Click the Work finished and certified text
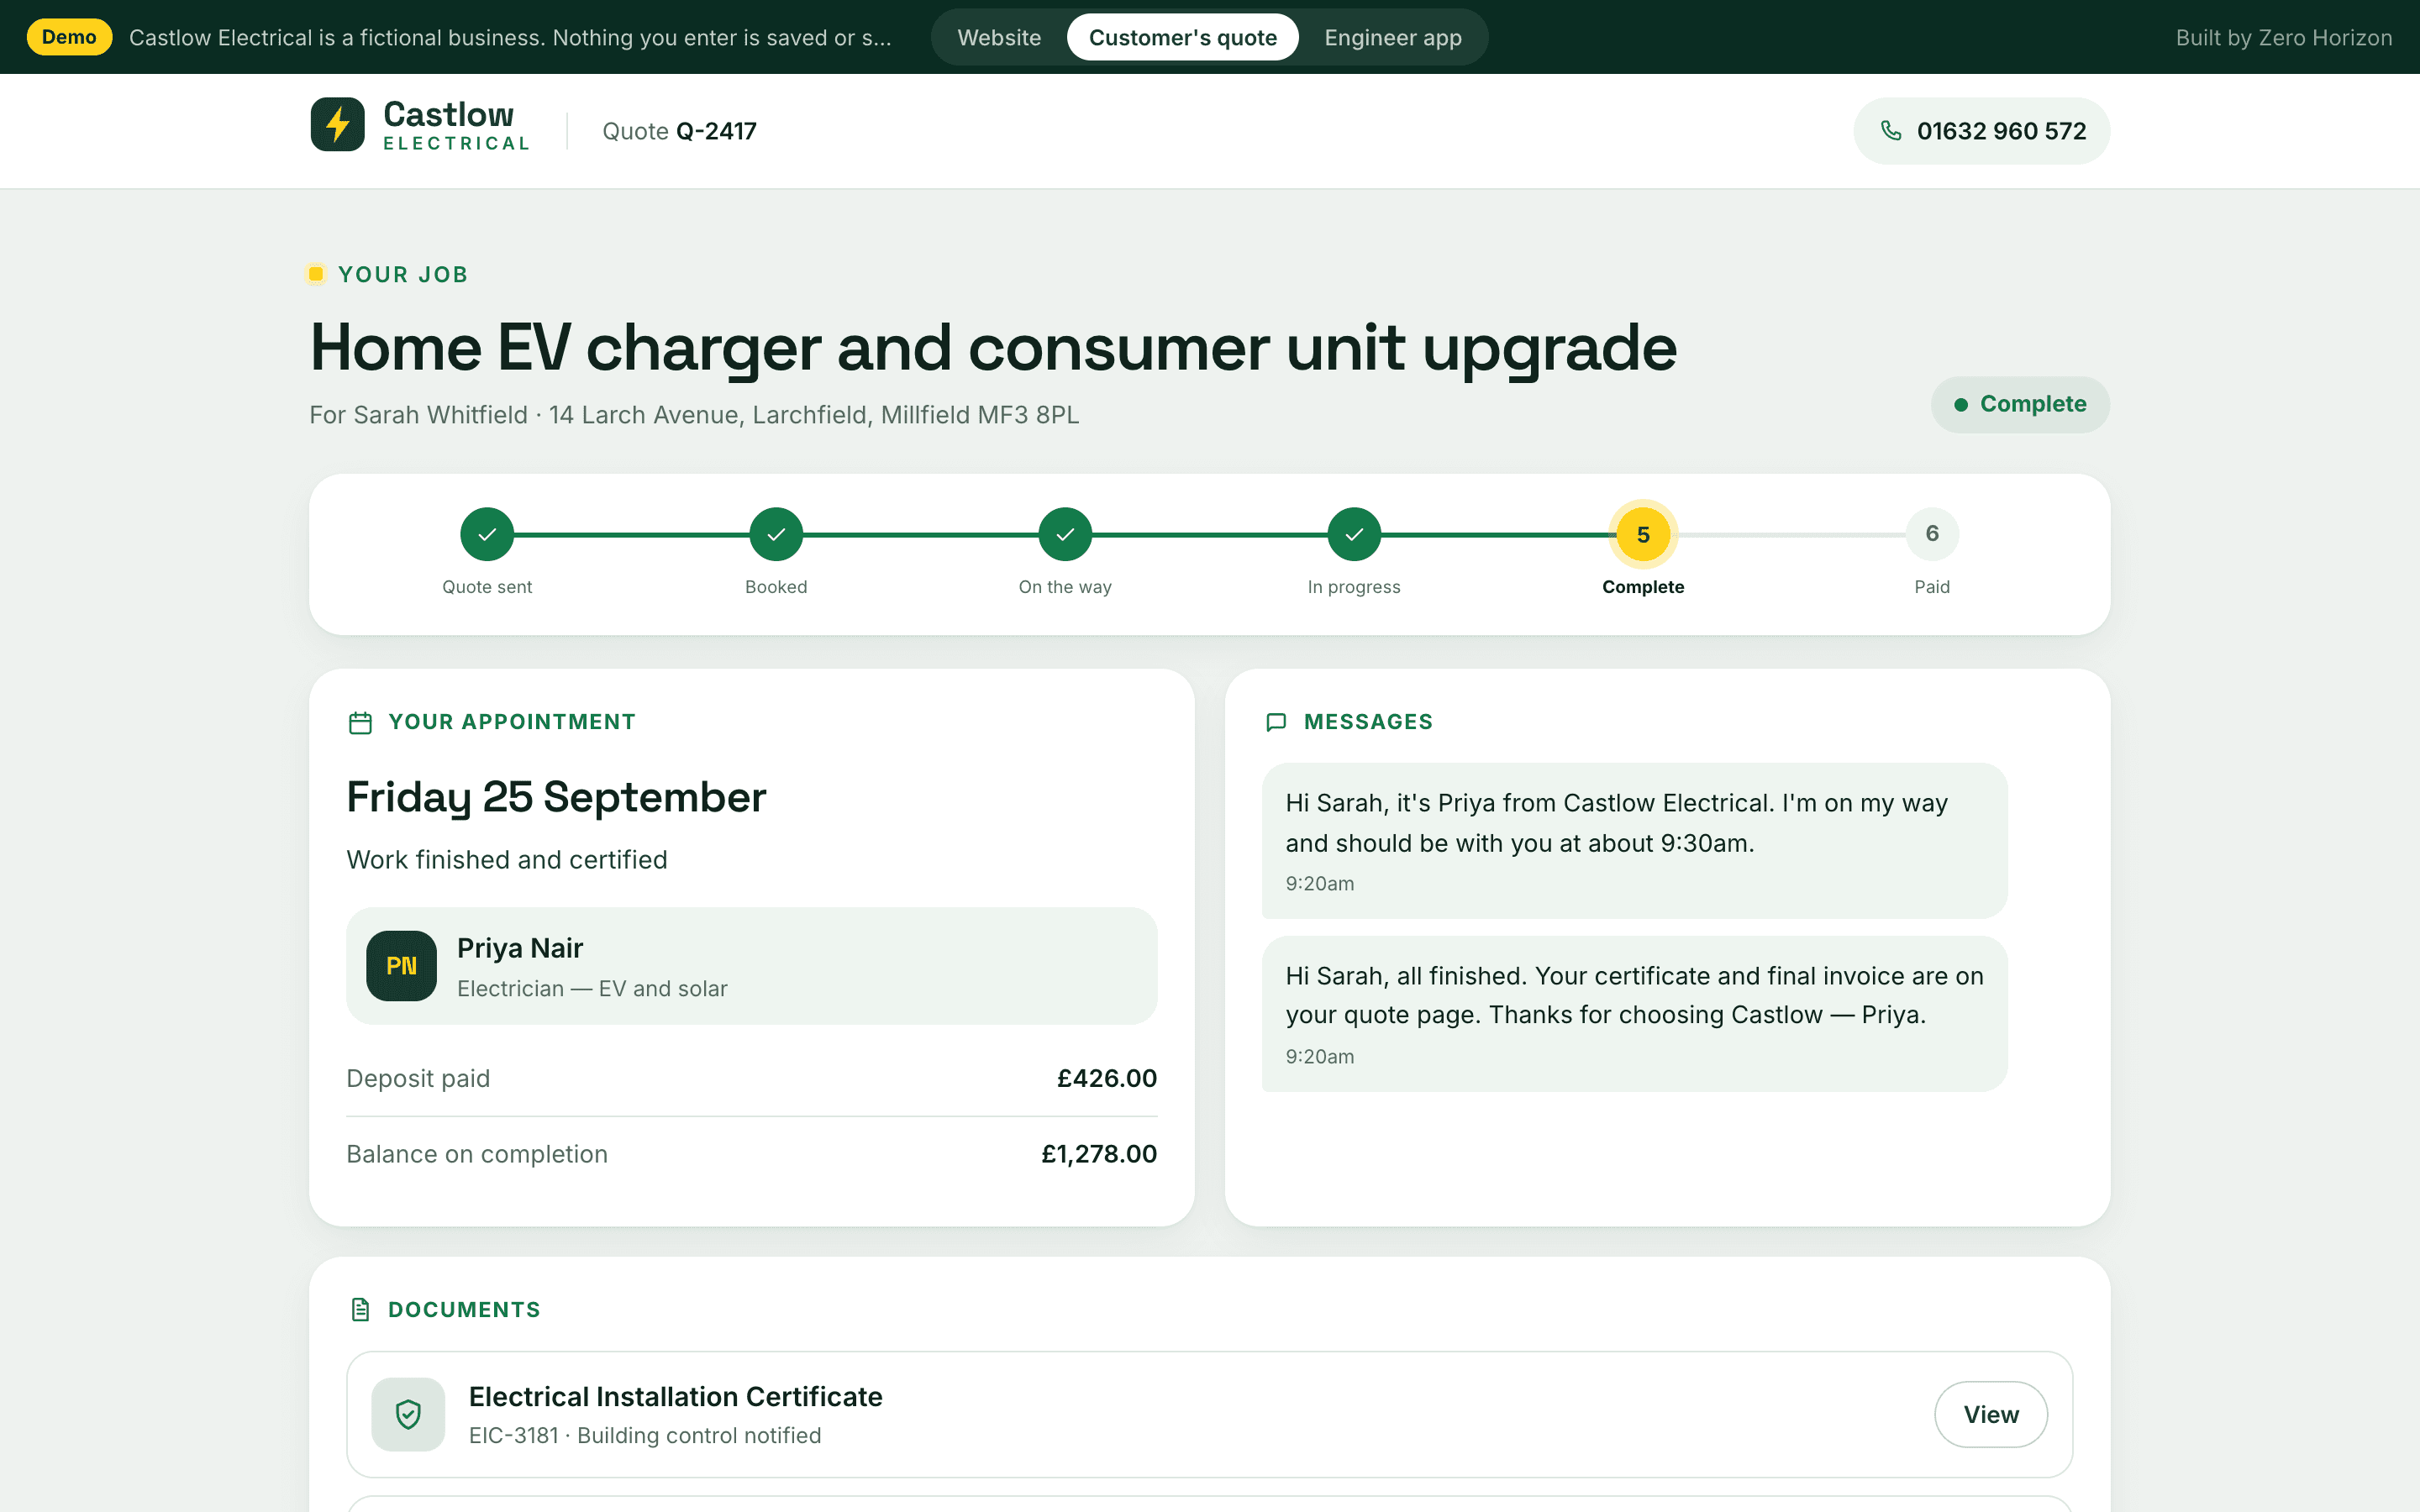 [x=507, y=860]
